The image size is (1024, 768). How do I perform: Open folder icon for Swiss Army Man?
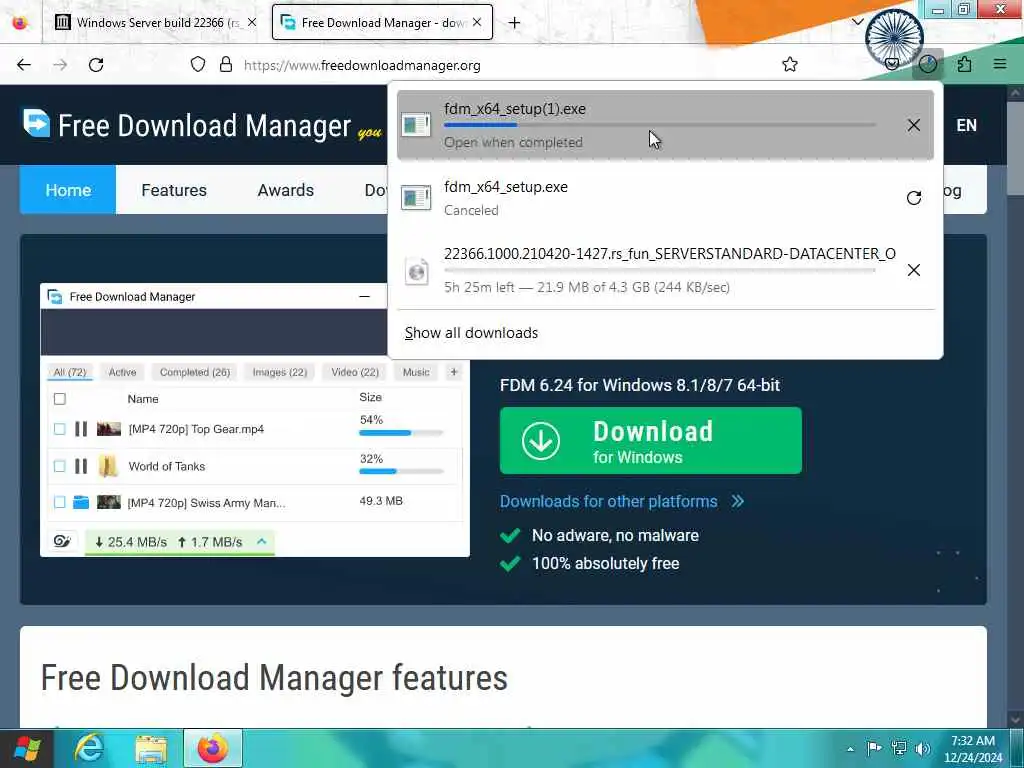(x=81, y=502)
